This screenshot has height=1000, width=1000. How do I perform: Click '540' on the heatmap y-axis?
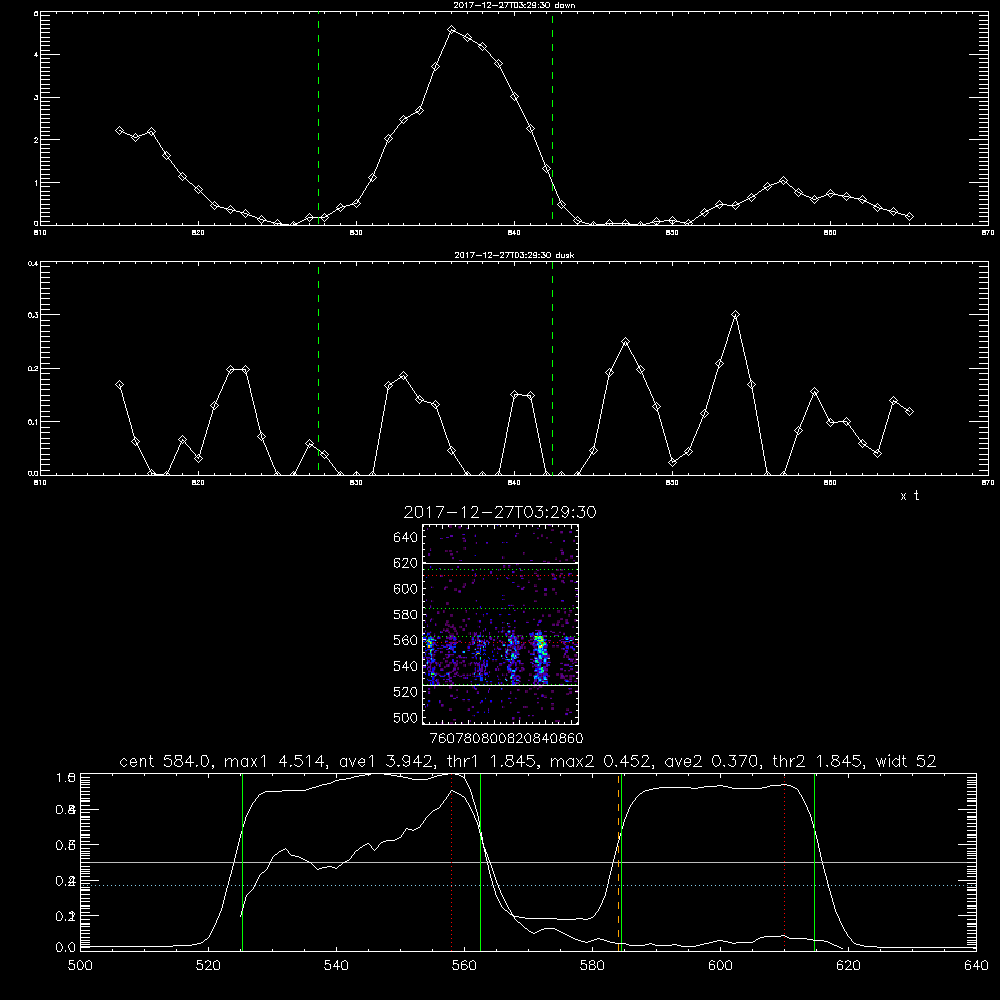[406, 666]
